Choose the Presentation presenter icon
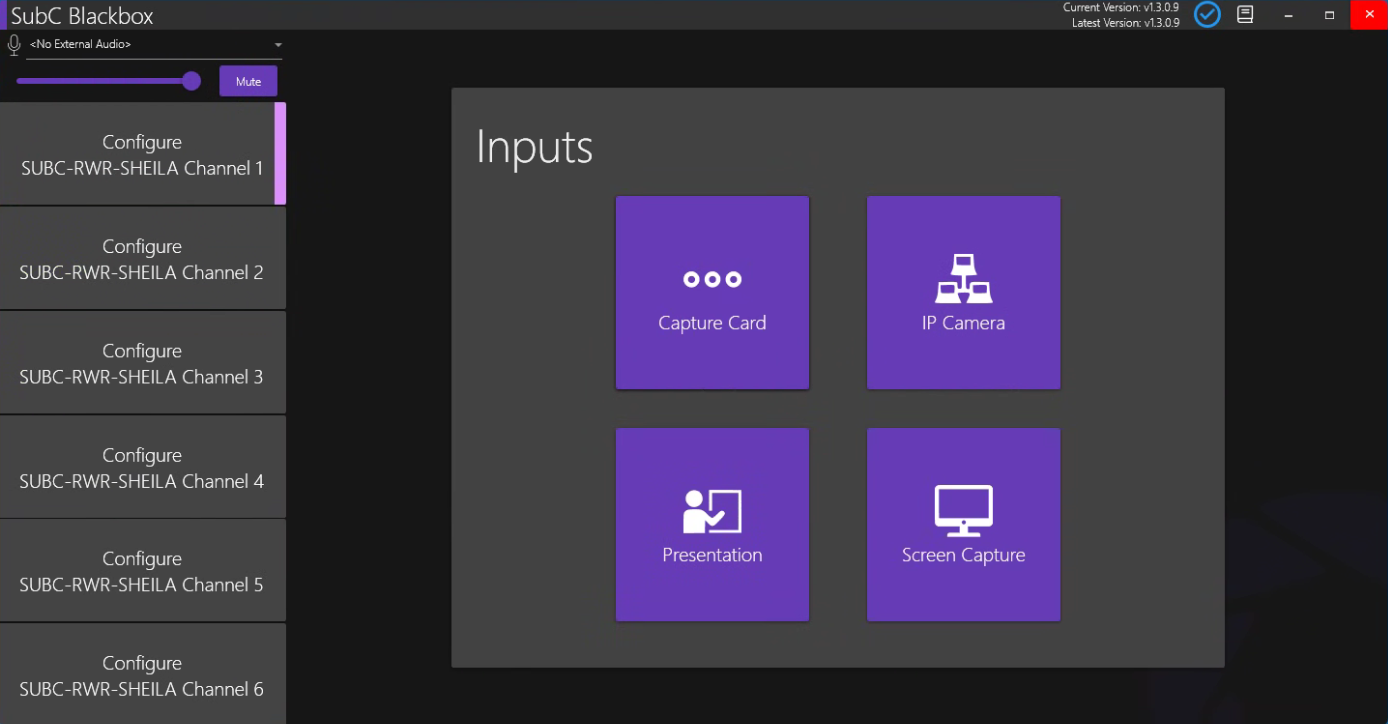Screen dimensions: 1388x724 [712, 511]
